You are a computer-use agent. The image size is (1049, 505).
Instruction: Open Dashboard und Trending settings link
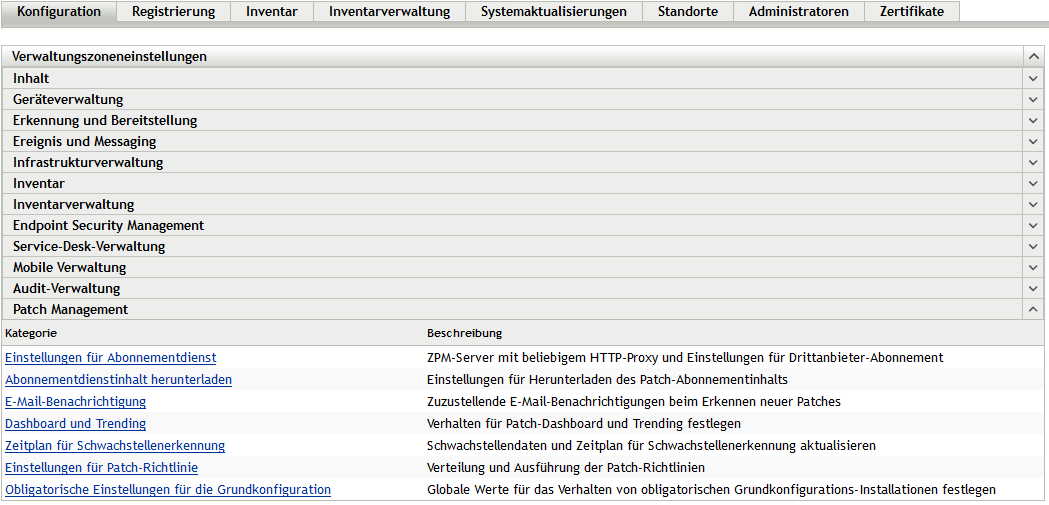click(x=76, y=423)
